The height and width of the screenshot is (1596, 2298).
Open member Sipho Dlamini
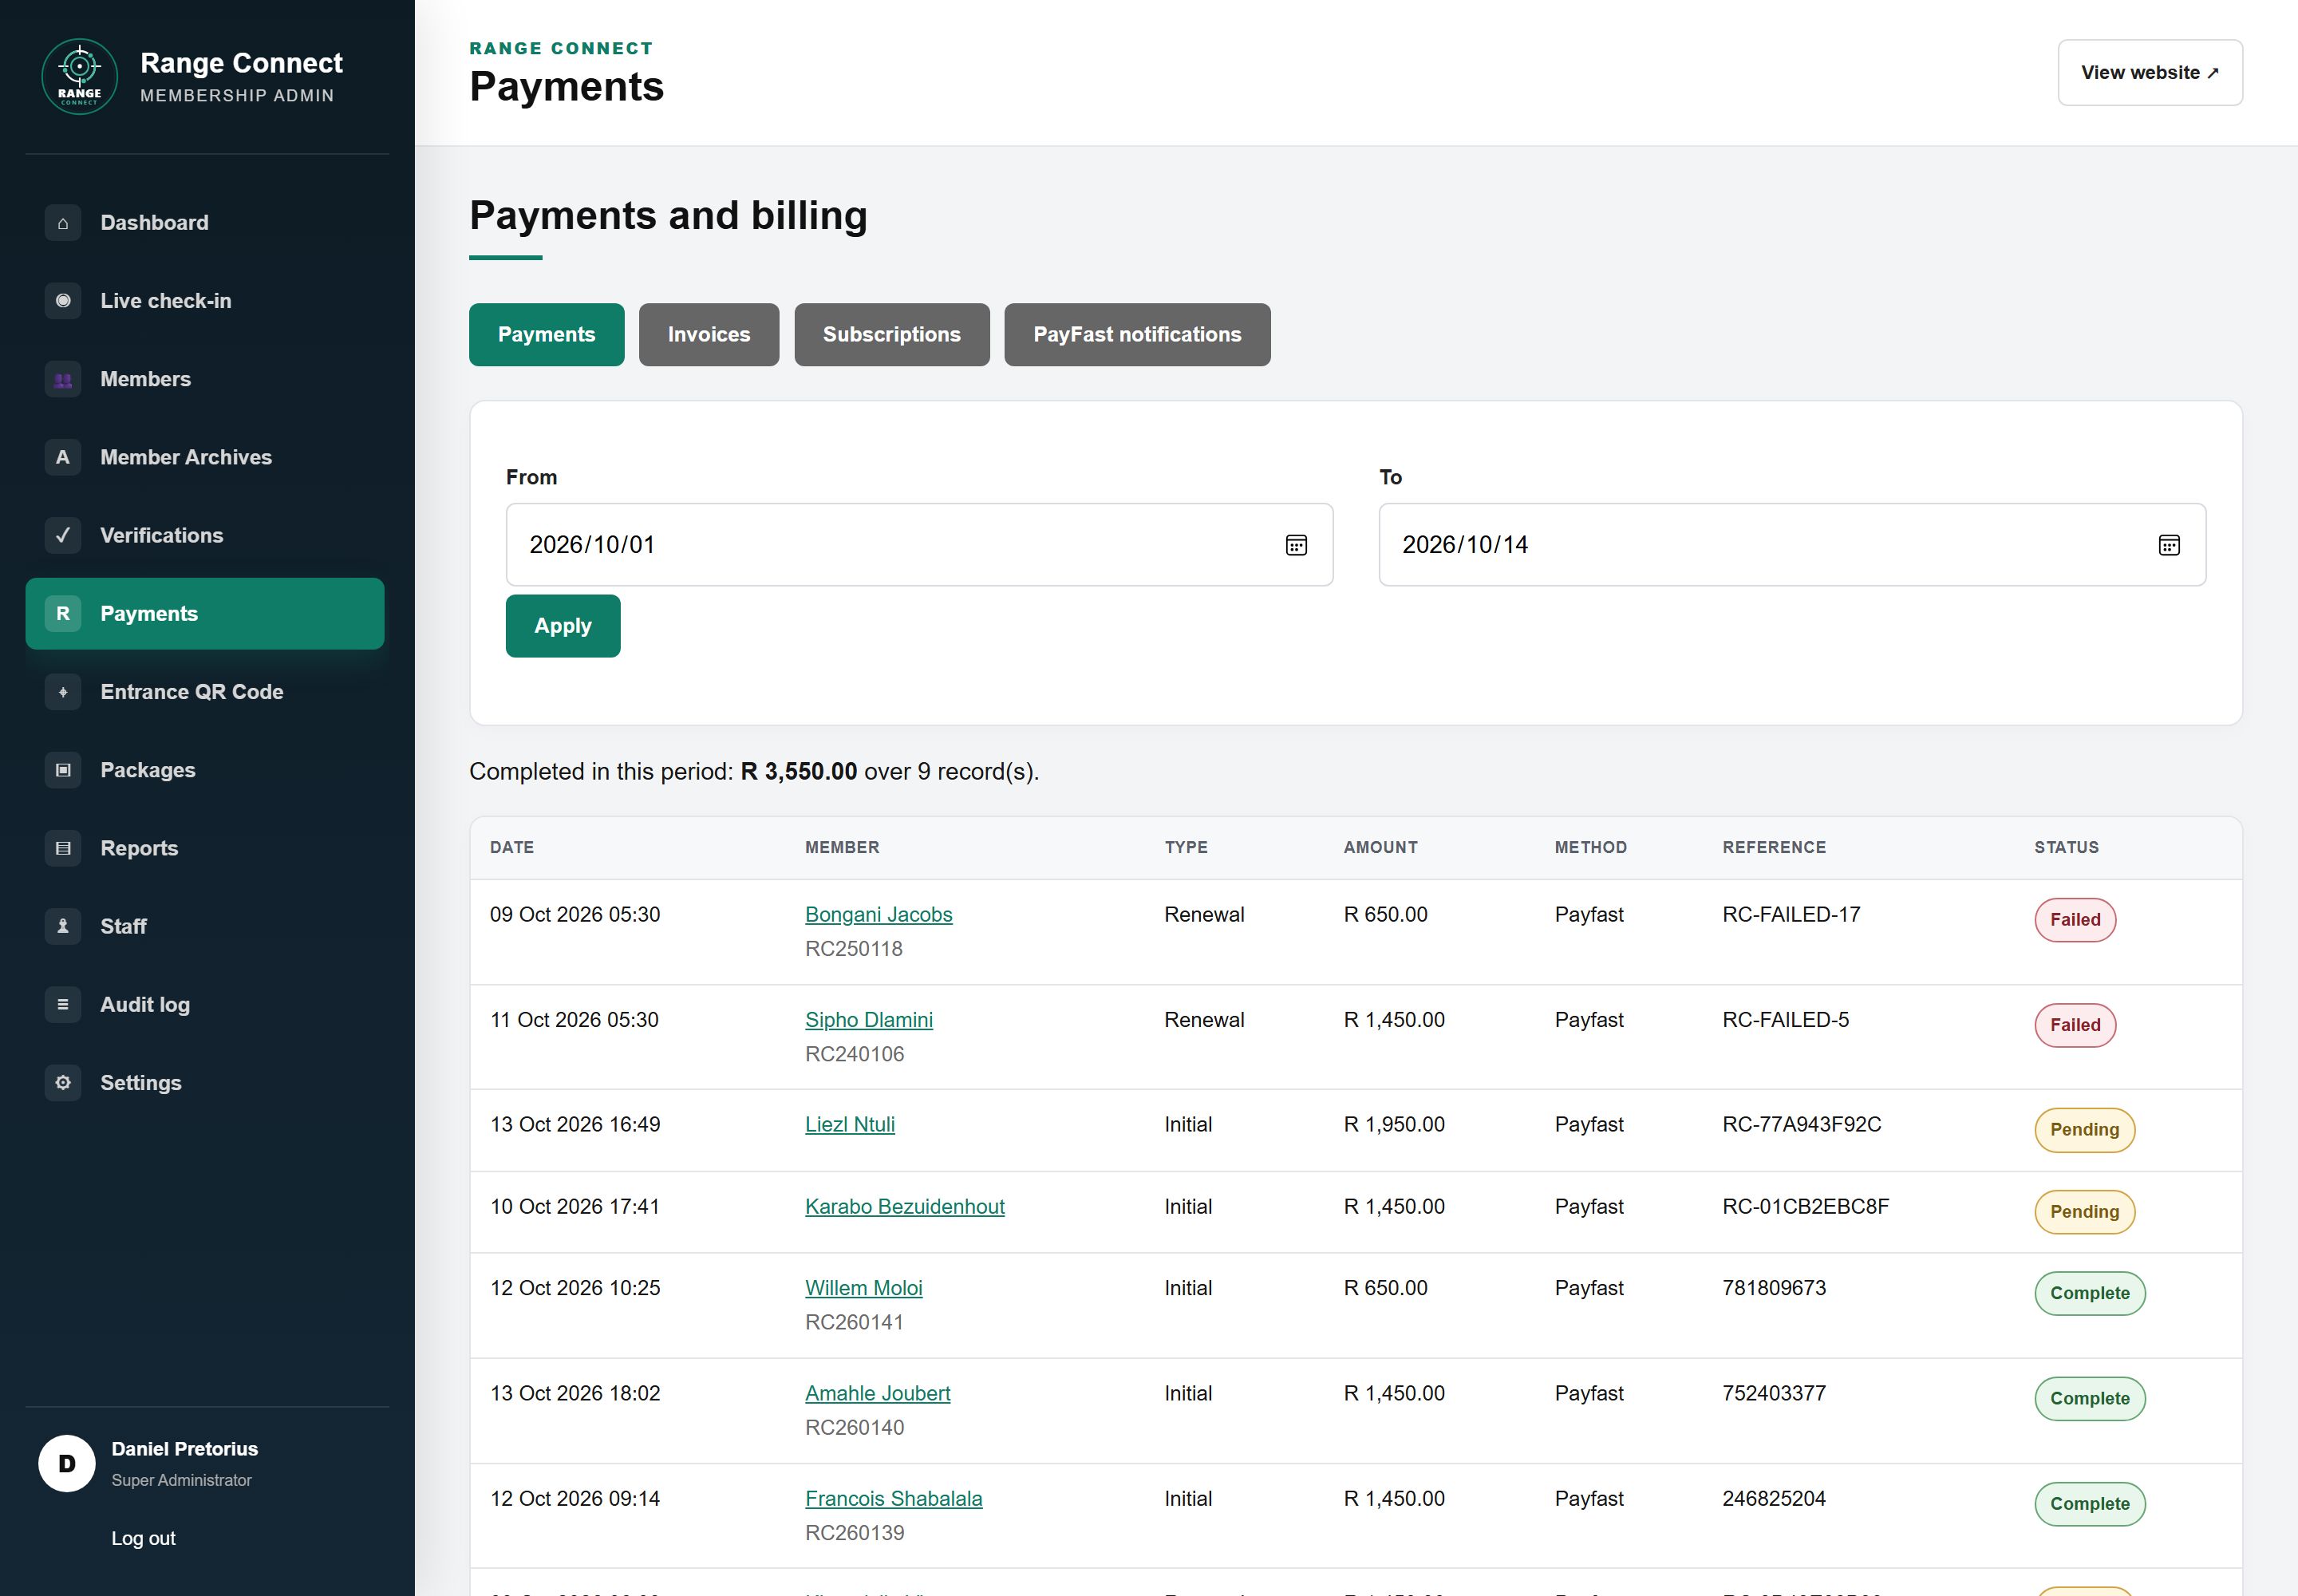click(869, 1020)
